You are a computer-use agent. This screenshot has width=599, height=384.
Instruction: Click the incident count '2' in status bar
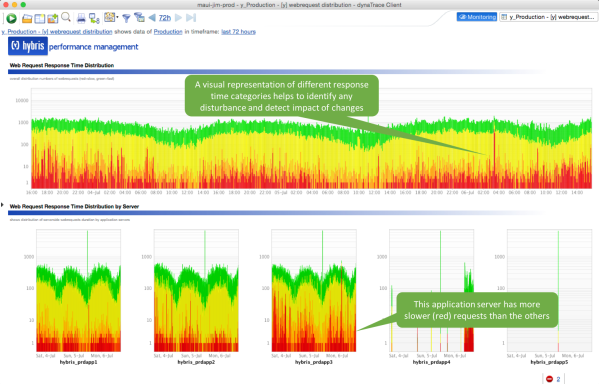tap(558, 379)
